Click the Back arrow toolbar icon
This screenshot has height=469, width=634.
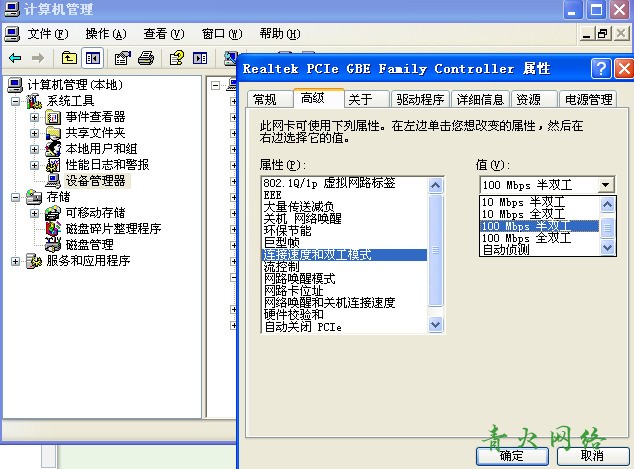15,58
